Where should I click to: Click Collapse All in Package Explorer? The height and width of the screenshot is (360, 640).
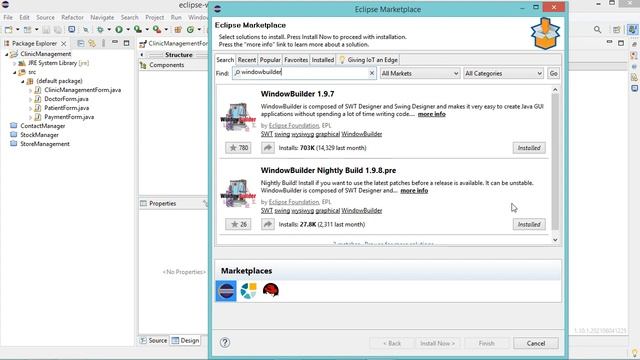[81, 43]
